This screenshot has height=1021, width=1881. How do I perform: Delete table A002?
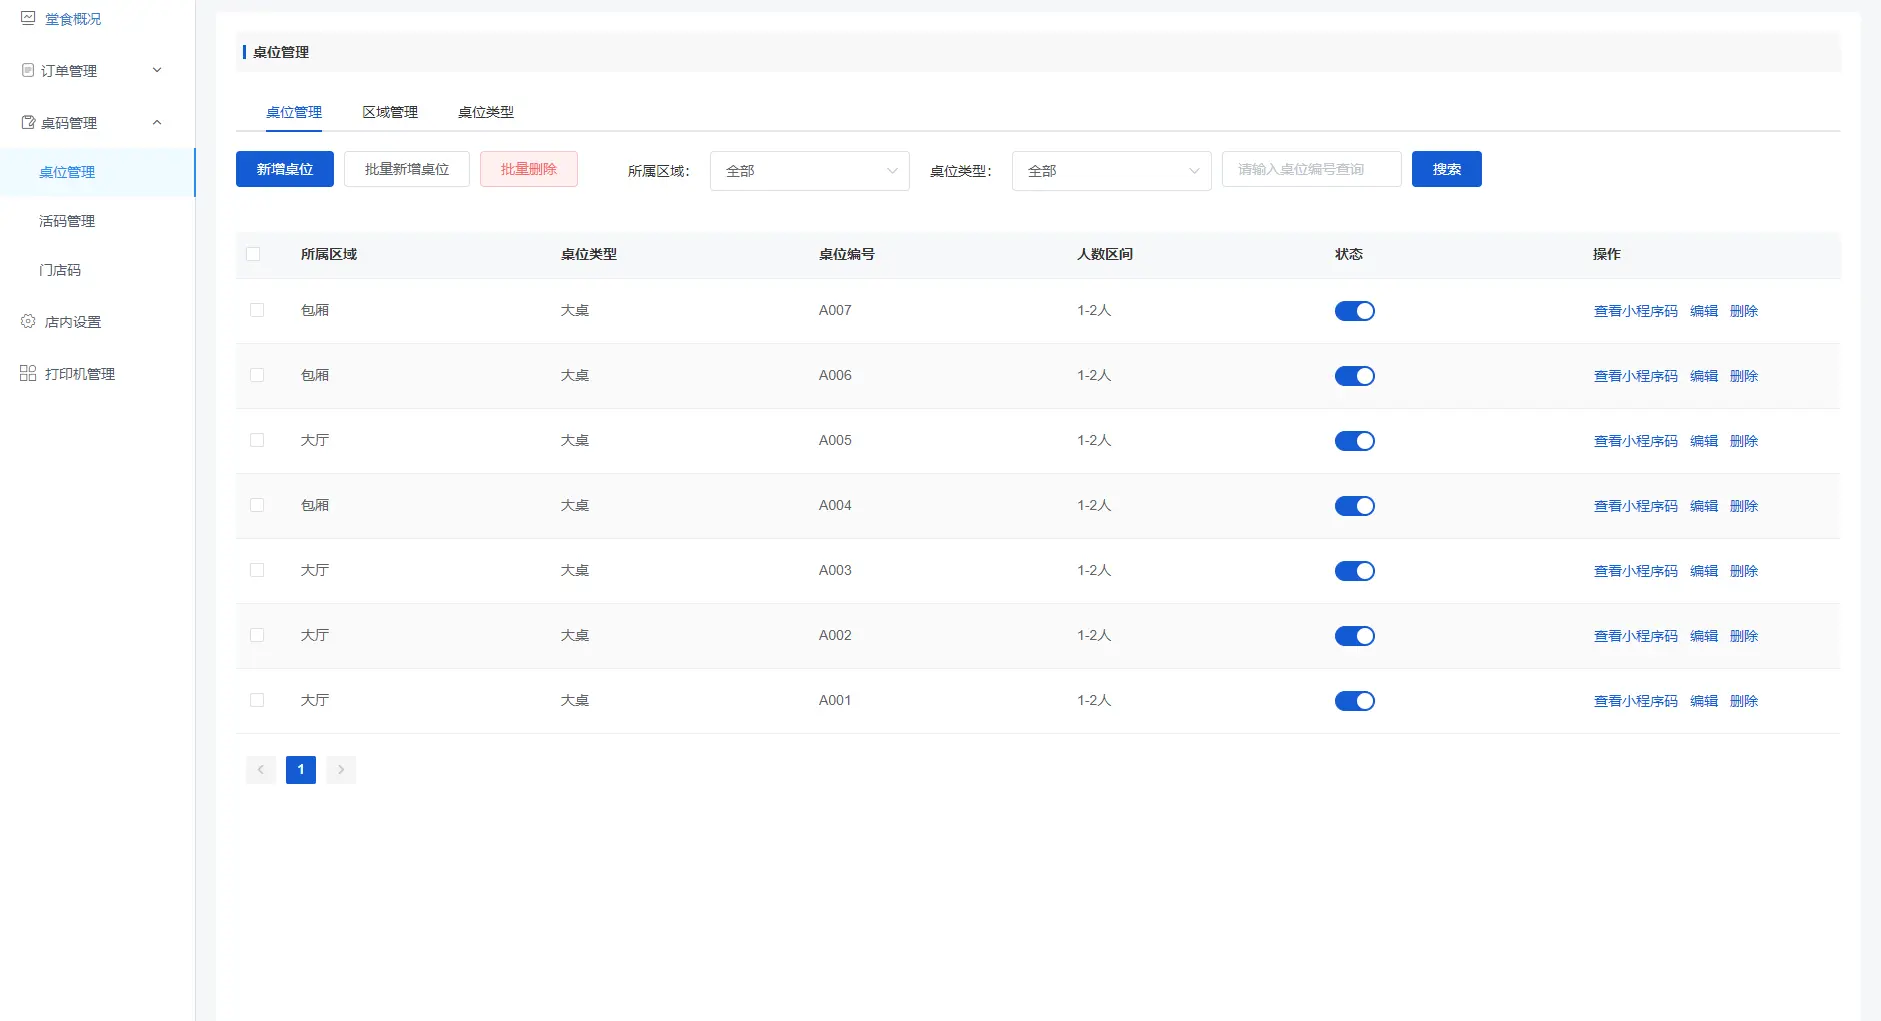[x=1744, y=636]
